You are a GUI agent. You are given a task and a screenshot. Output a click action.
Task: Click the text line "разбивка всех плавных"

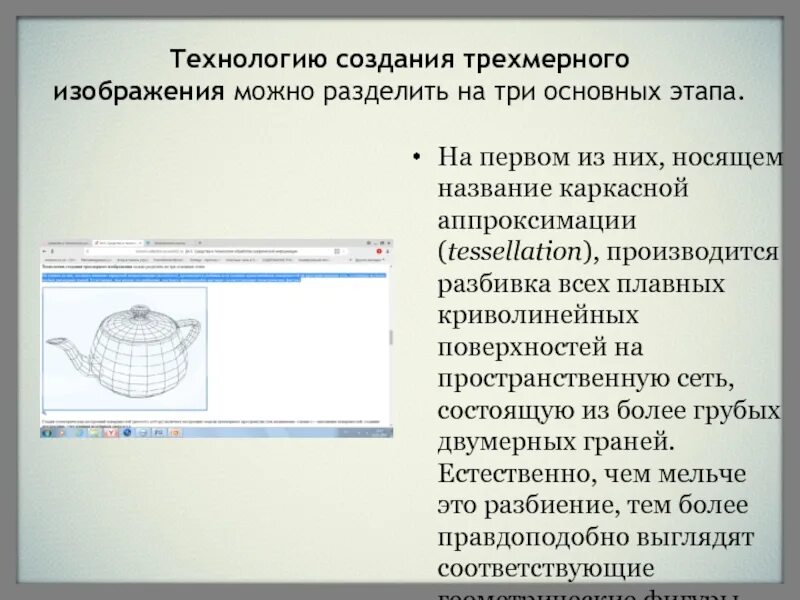tap(581, 284)
